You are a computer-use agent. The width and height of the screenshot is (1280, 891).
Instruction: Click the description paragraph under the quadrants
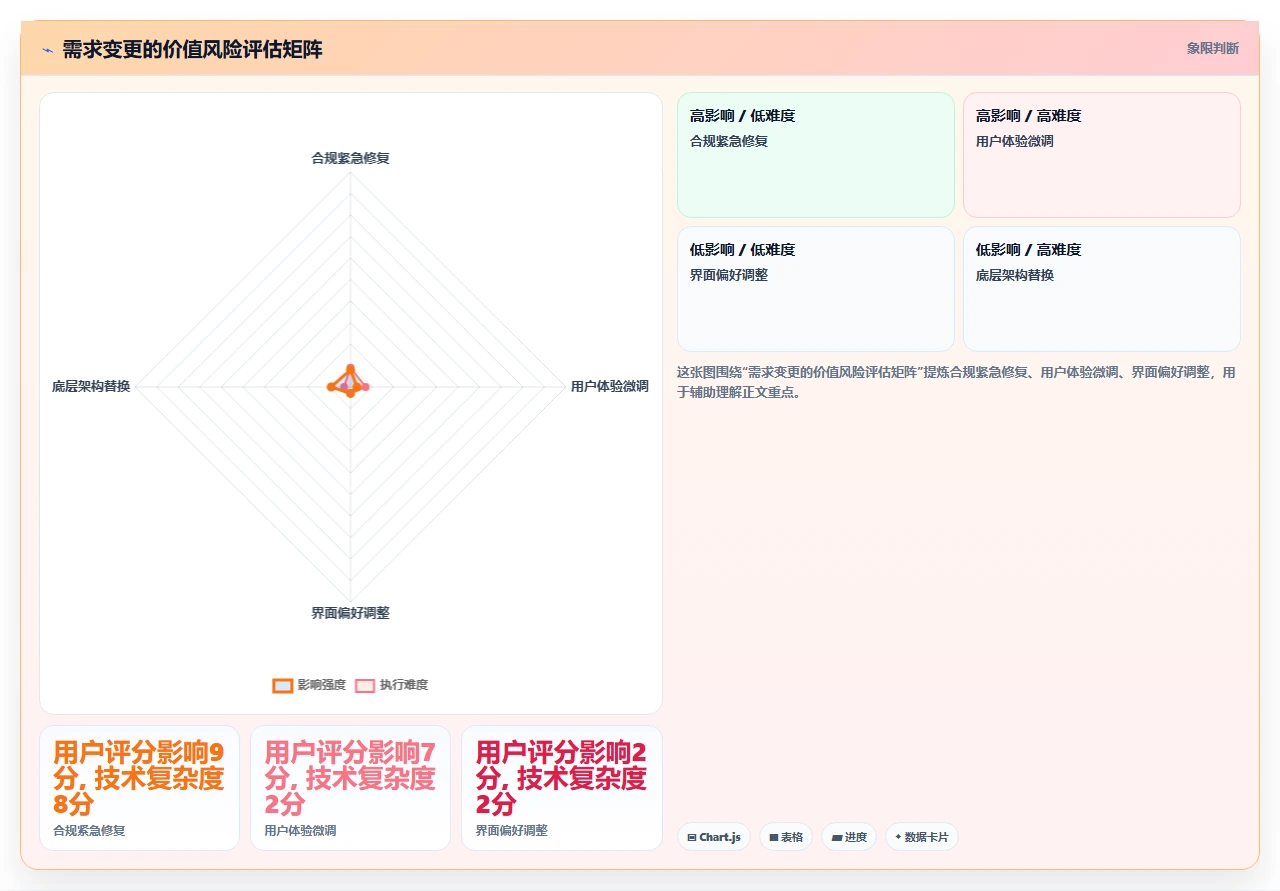click(x=957, y=382)
